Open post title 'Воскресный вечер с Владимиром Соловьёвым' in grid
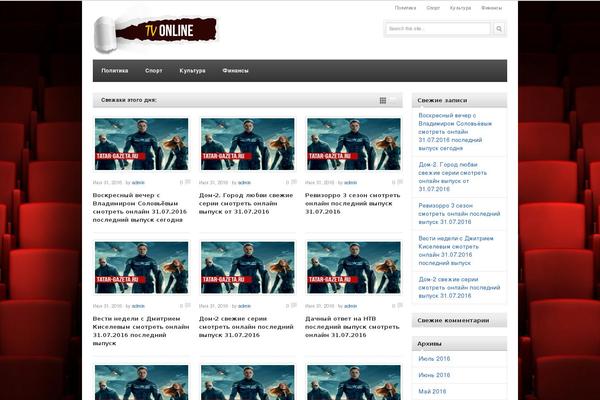Image resolution: width=600 pixels, height=400 pixels. click(x=140, y=207)
